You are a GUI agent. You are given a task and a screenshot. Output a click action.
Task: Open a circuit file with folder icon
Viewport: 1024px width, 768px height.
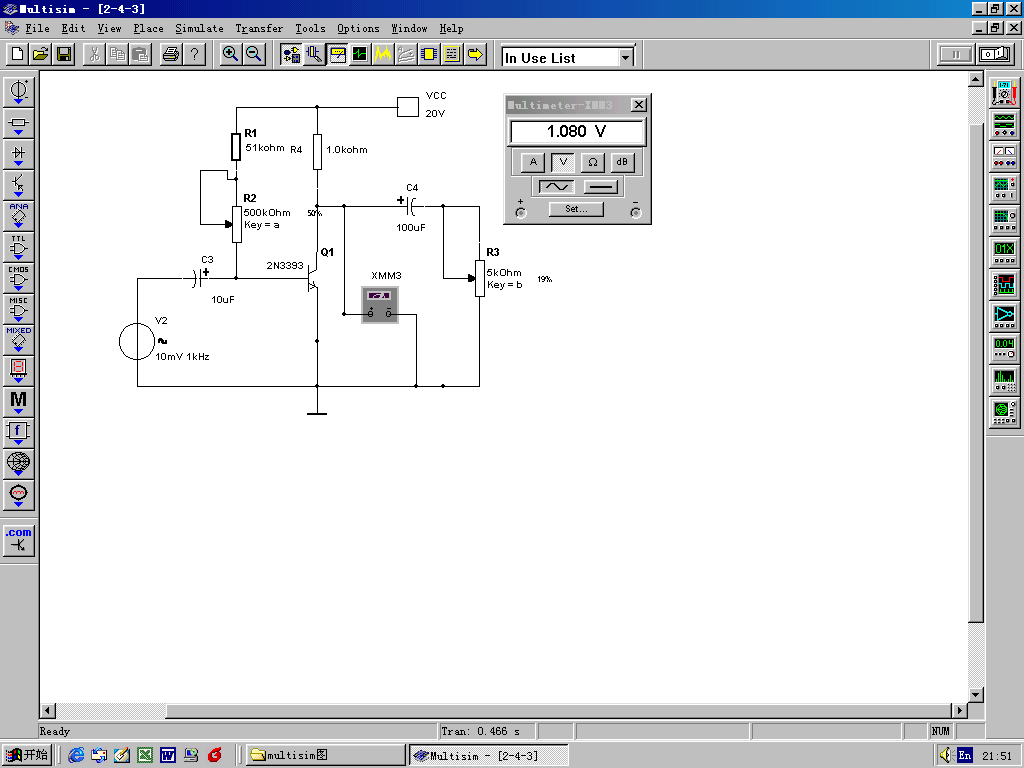[x=40, y=54]
